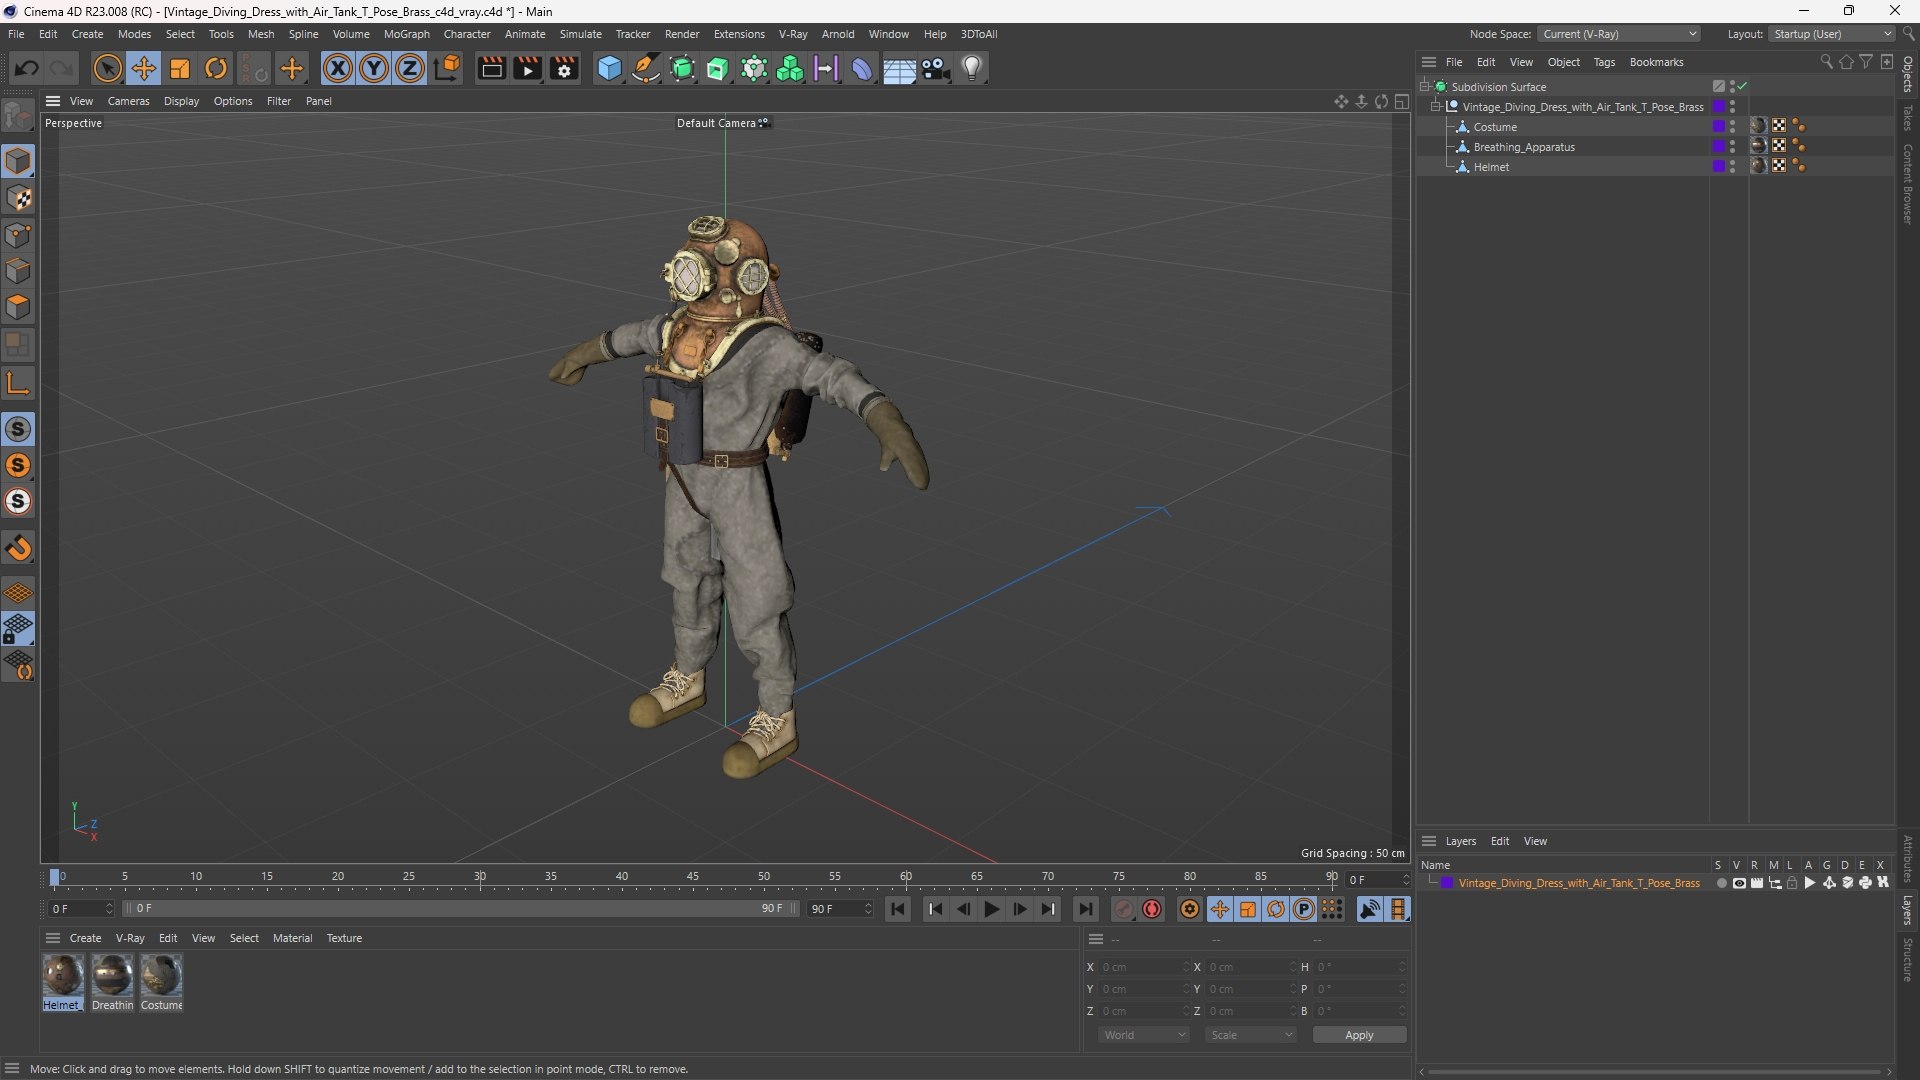Open Edit Render Settings icon

tap(565, 68)
